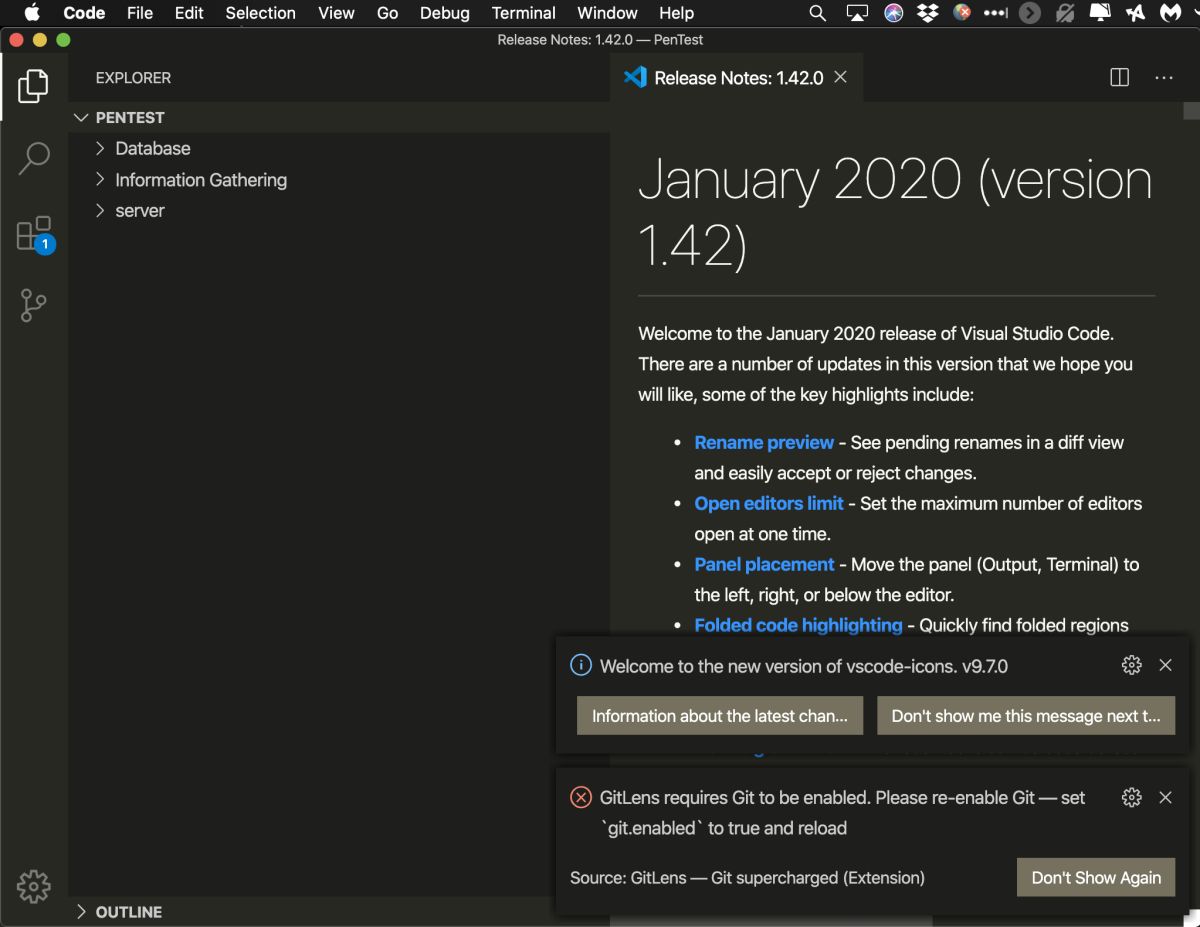
Task: Open the Window menu
Action: tap(607, 13)
